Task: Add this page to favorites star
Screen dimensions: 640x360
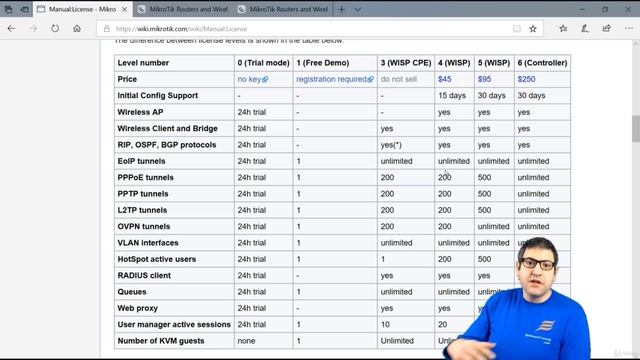Action: [x=533, y=29]
